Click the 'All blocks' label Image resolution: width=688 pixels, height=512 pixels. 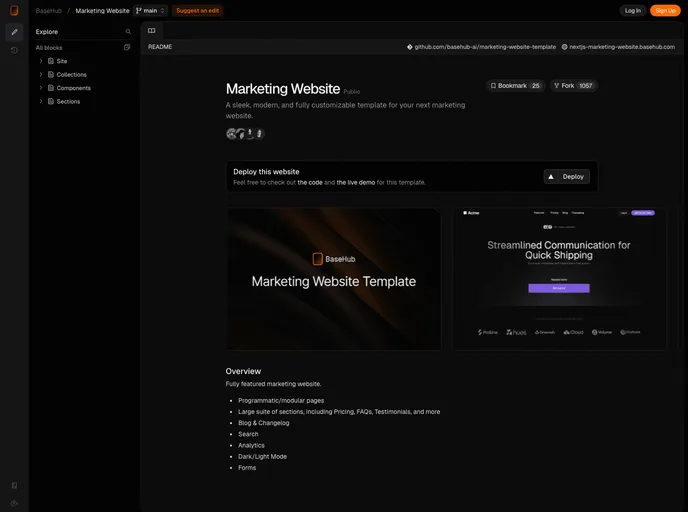tap(49, 47)
